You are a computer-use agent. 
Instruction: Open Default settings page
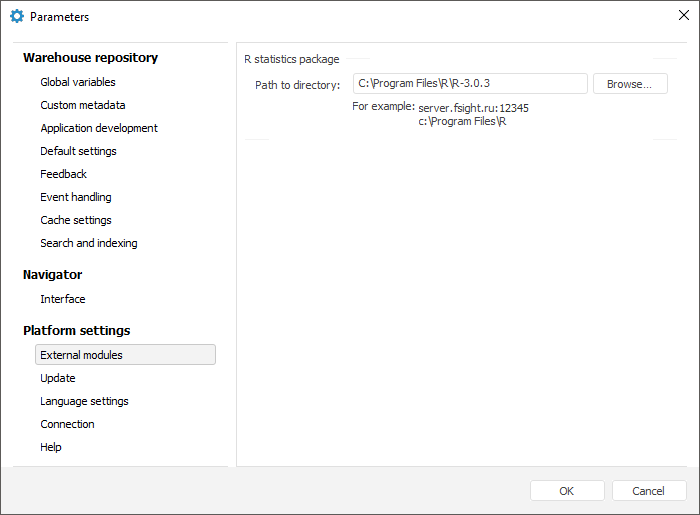coord(78,151)
